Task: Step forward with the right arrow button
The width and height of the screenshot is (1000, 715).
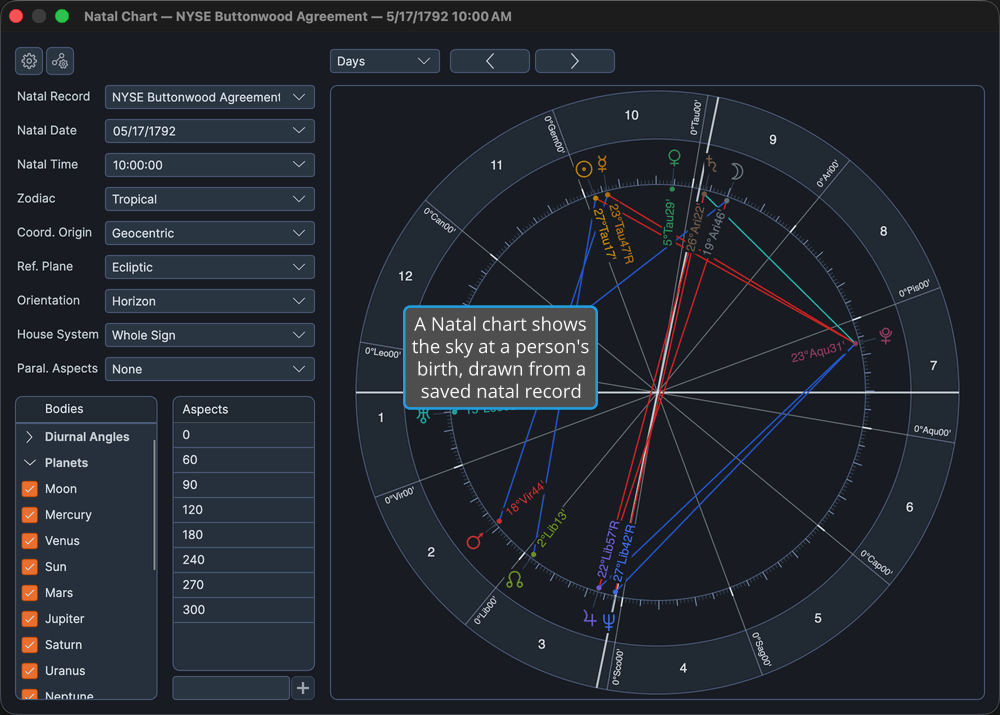Action: coord(575,61)
